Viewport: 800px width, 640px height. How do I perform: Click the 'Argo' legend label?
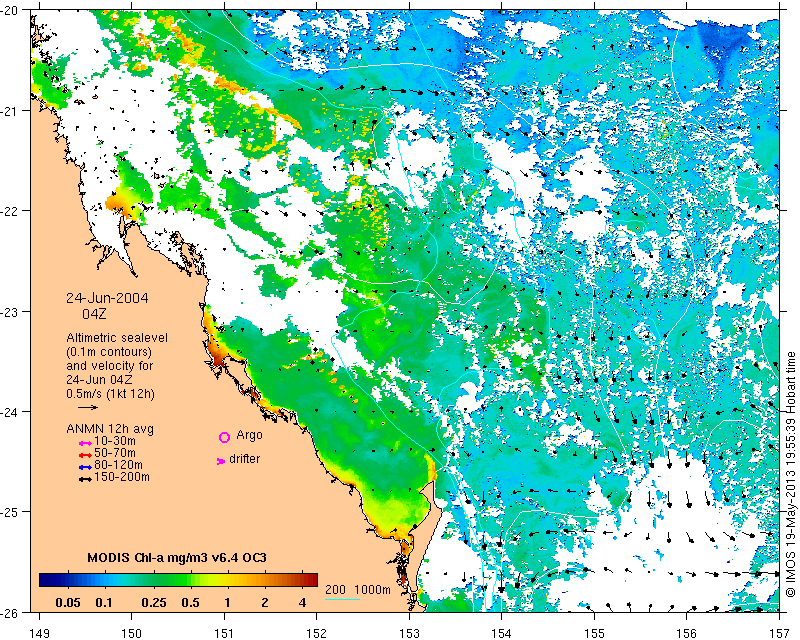click(x=249, y=435)
